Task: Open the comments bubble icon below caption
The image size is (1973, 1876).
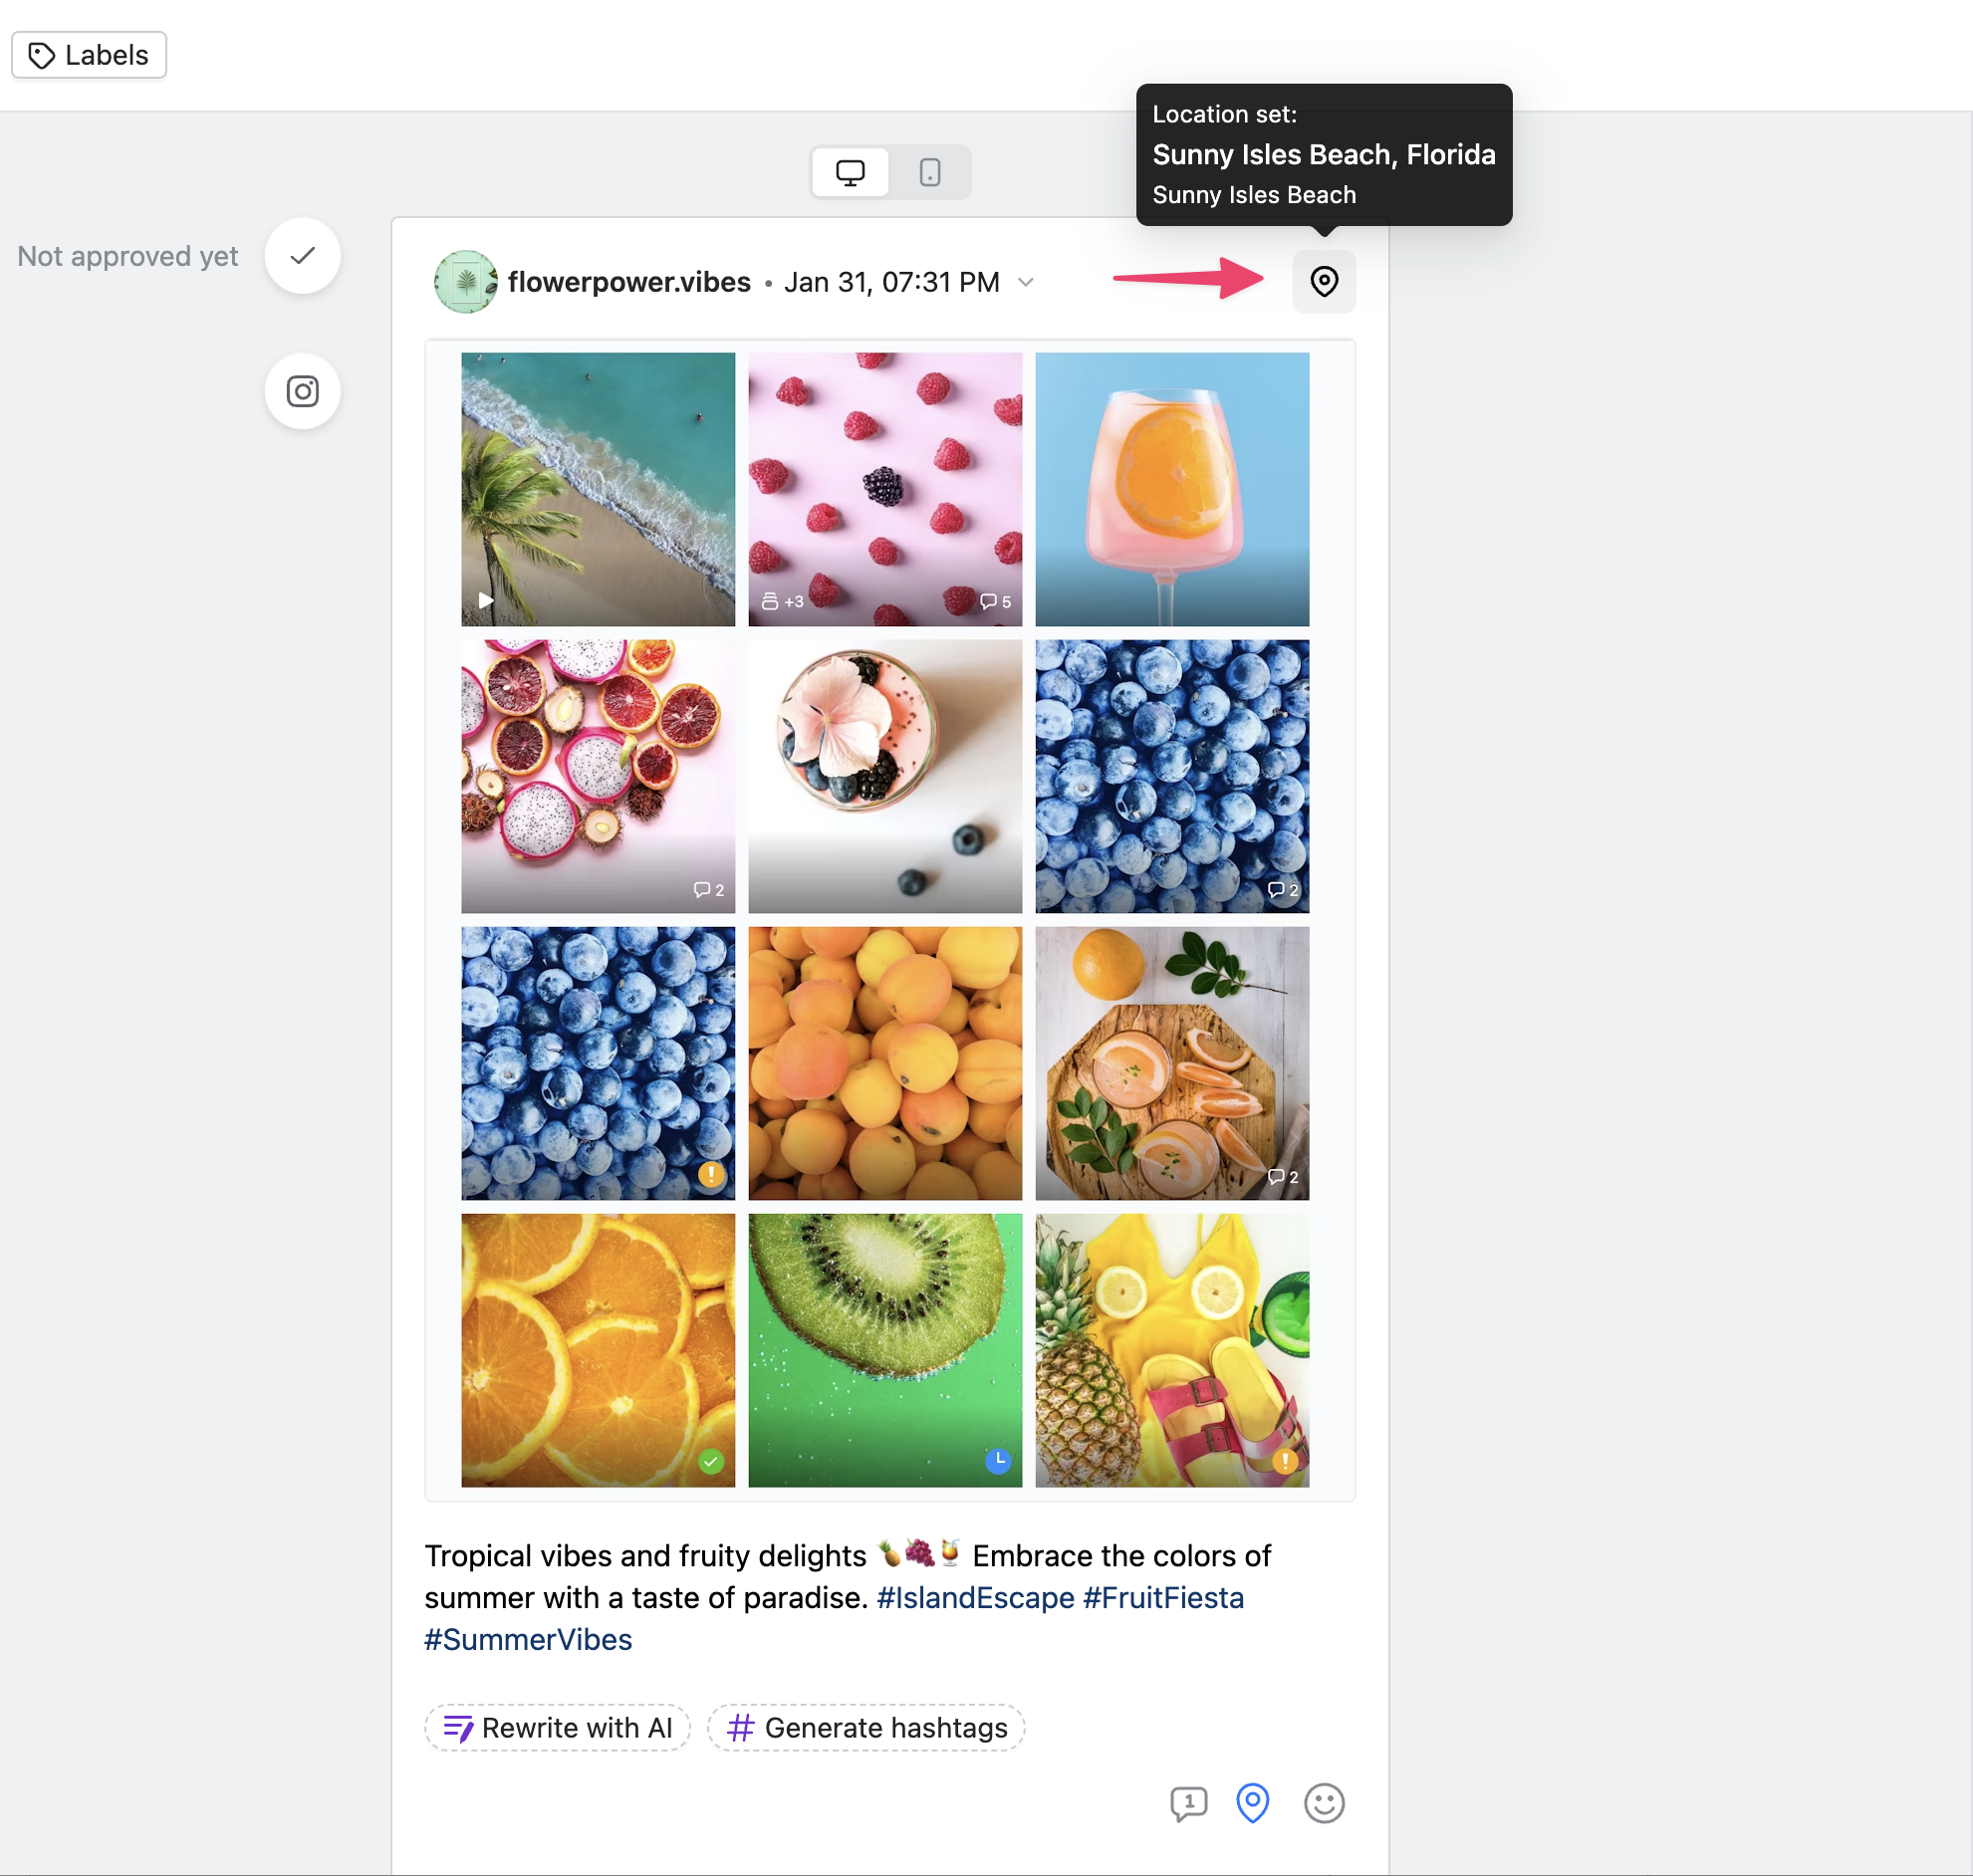Action: [1188, 1803]
